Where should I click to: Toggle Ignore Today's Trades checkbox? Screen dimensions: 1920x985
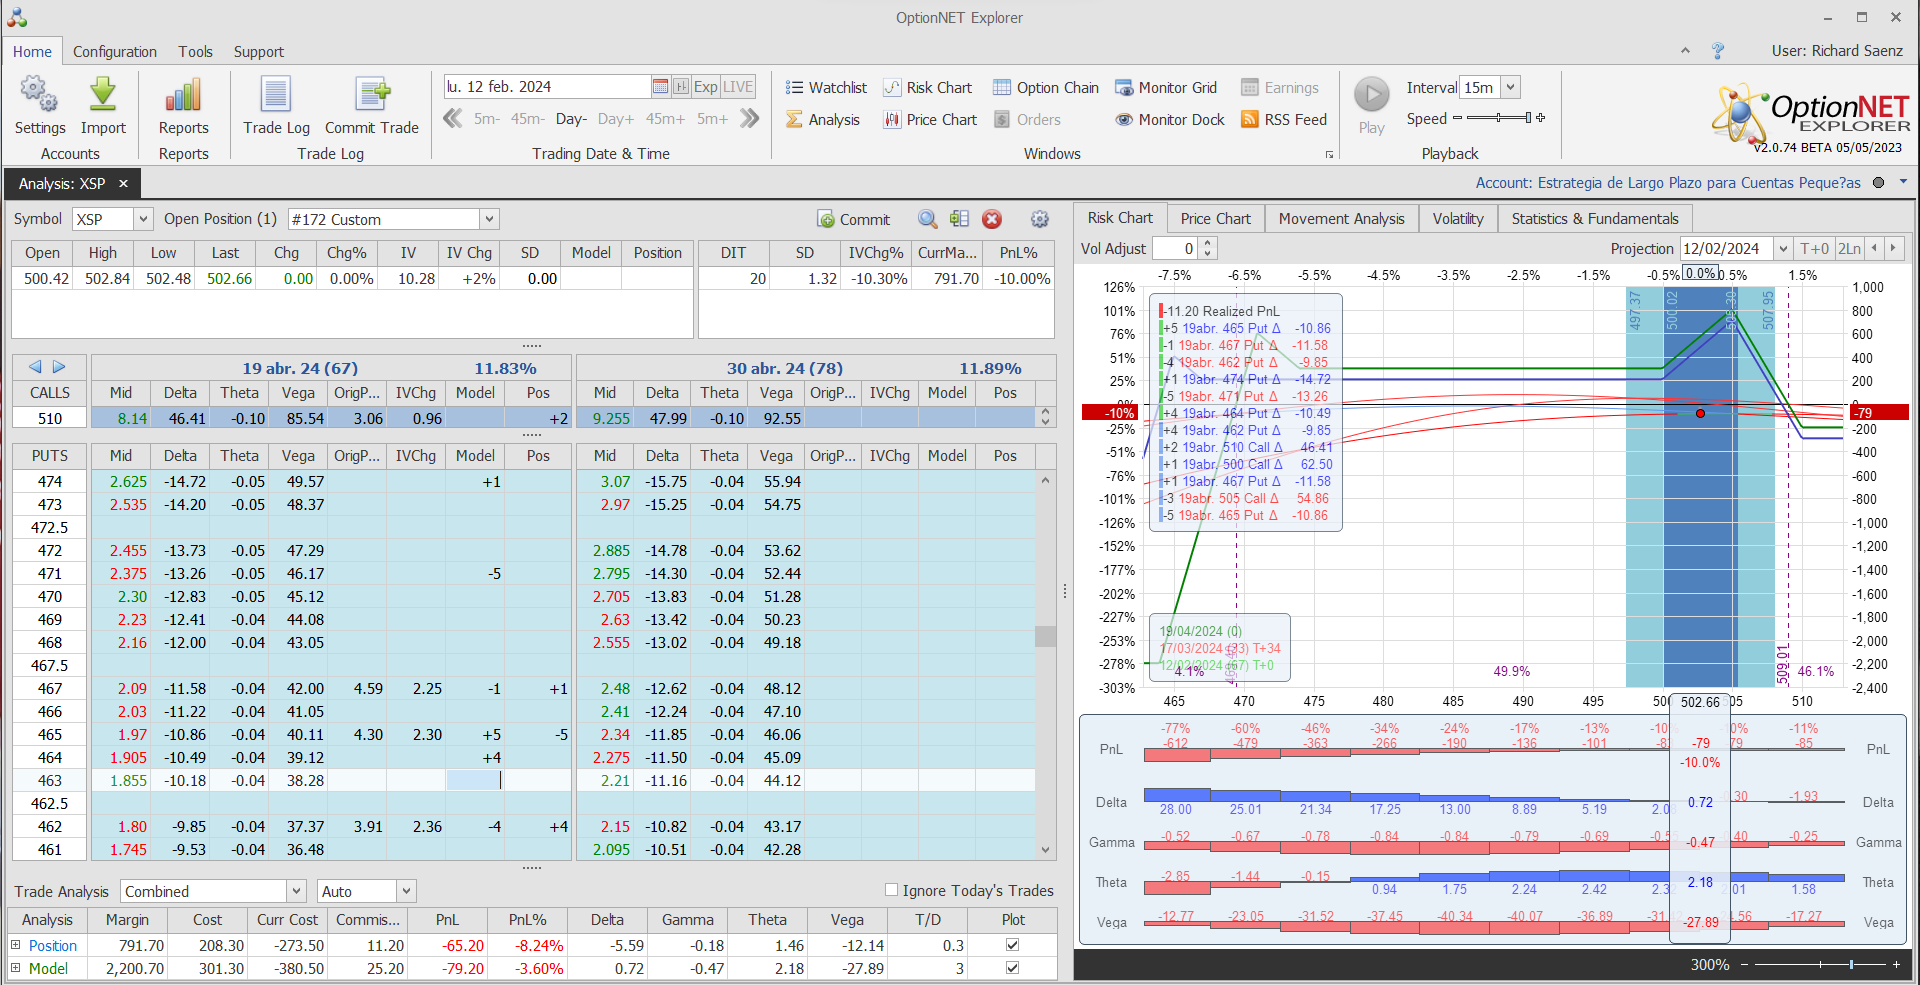click(891, 890)
